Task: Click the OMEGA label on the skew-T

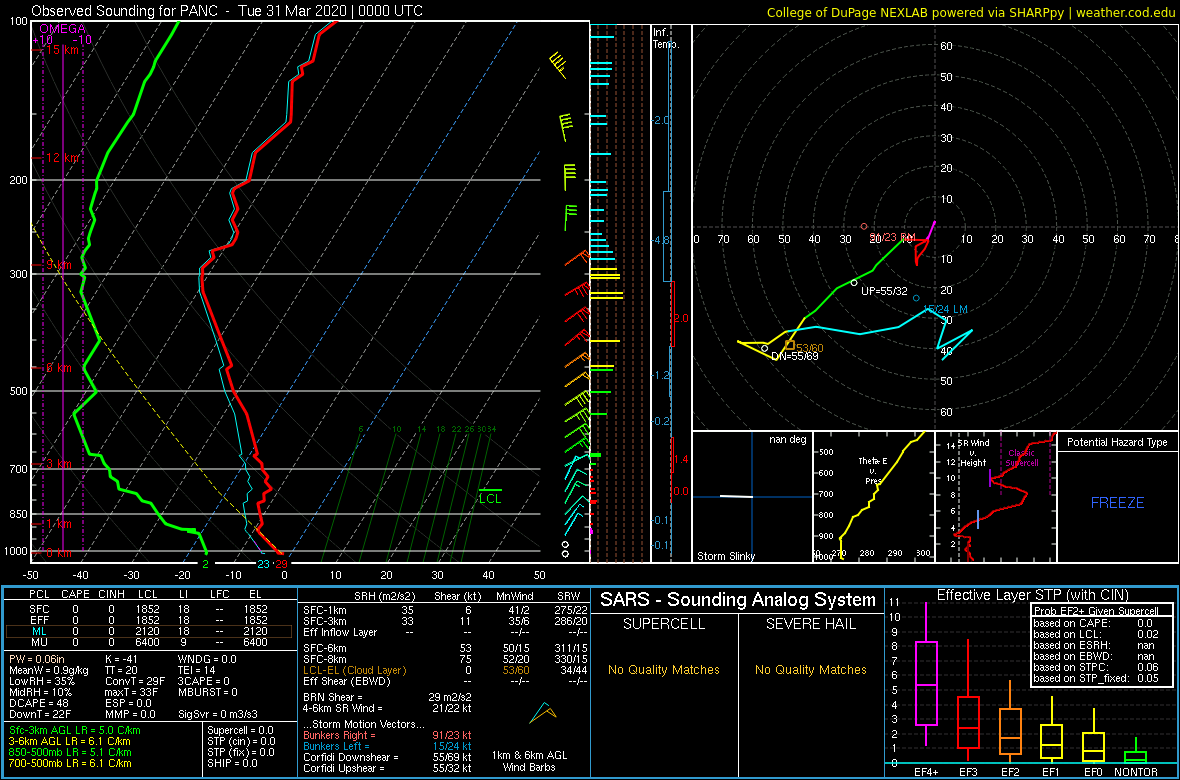Action: point(62,29)
